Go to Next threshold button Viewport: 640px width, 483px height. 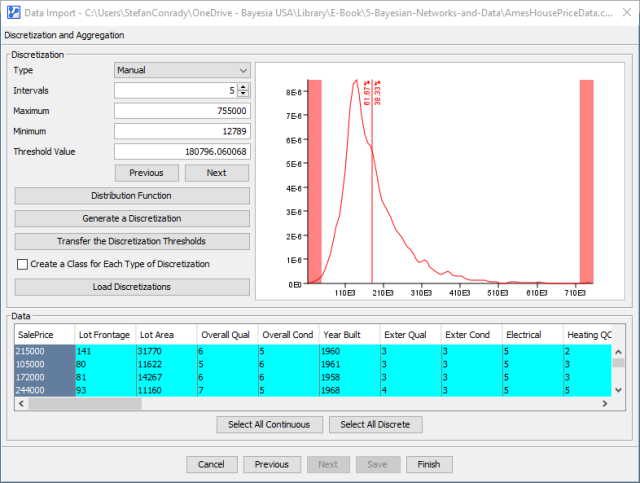click(217, 173)
